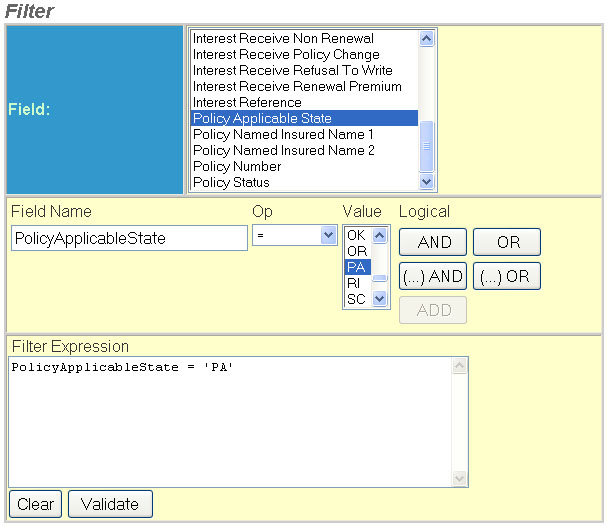Image resolution: width=607 pixels, height=526 pixels.
Task: Select Interest Receive Policy Change field
Action: [x=286, y=54]
